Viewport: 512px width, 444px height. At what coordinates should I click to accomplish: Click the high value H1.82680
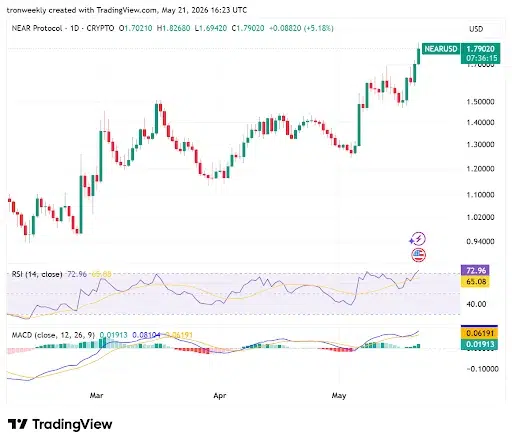173,28
